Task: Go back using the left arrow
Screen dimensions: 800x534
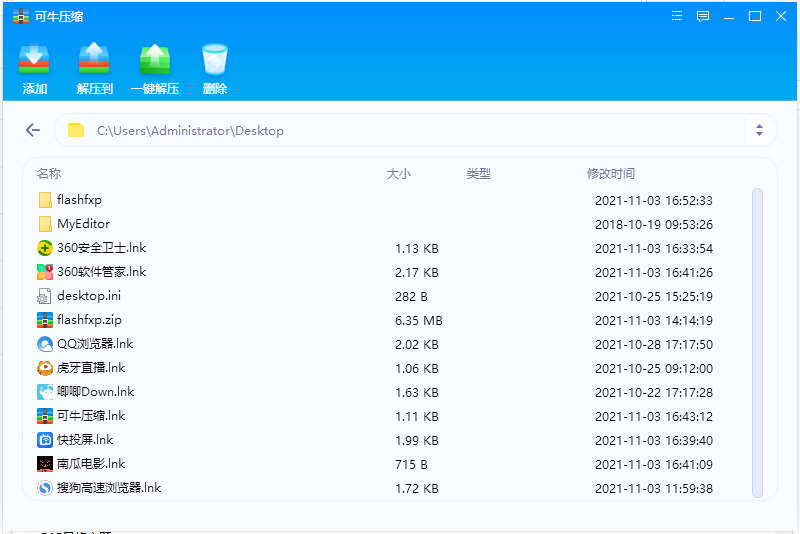Action: click(x=33, y=130)
